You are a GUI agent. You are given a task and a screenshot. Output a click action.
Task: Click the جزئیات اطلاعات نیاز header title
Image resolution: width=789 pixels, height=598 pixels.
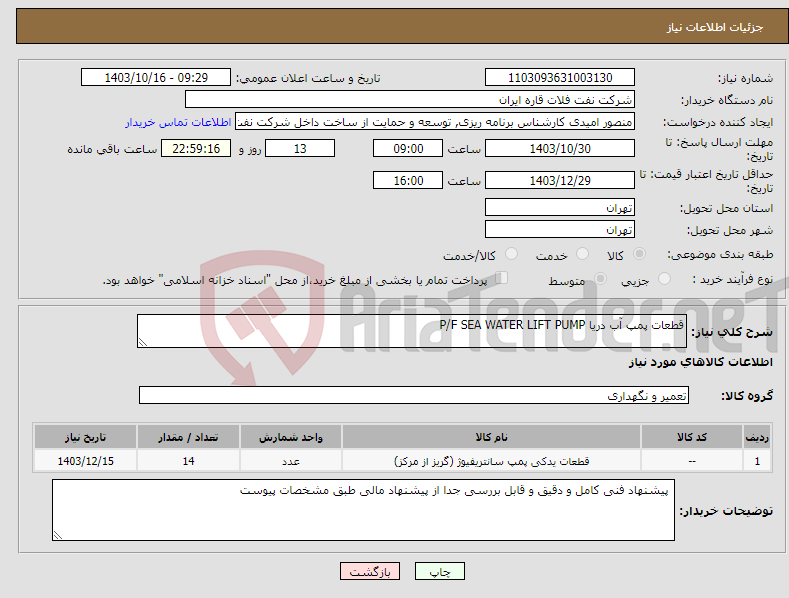(715, 27)
